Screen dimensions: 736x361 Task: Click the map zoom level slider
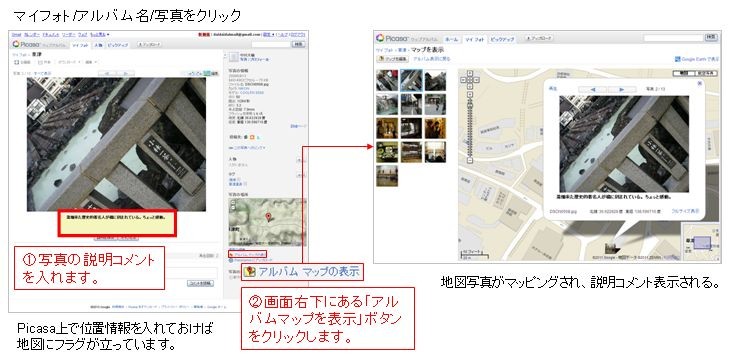pos(470,127)
